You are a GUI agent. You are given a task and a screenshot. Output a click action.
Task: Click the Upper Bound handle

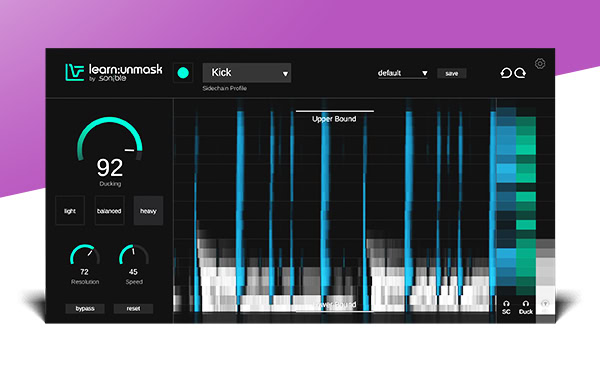pos(334,111)
